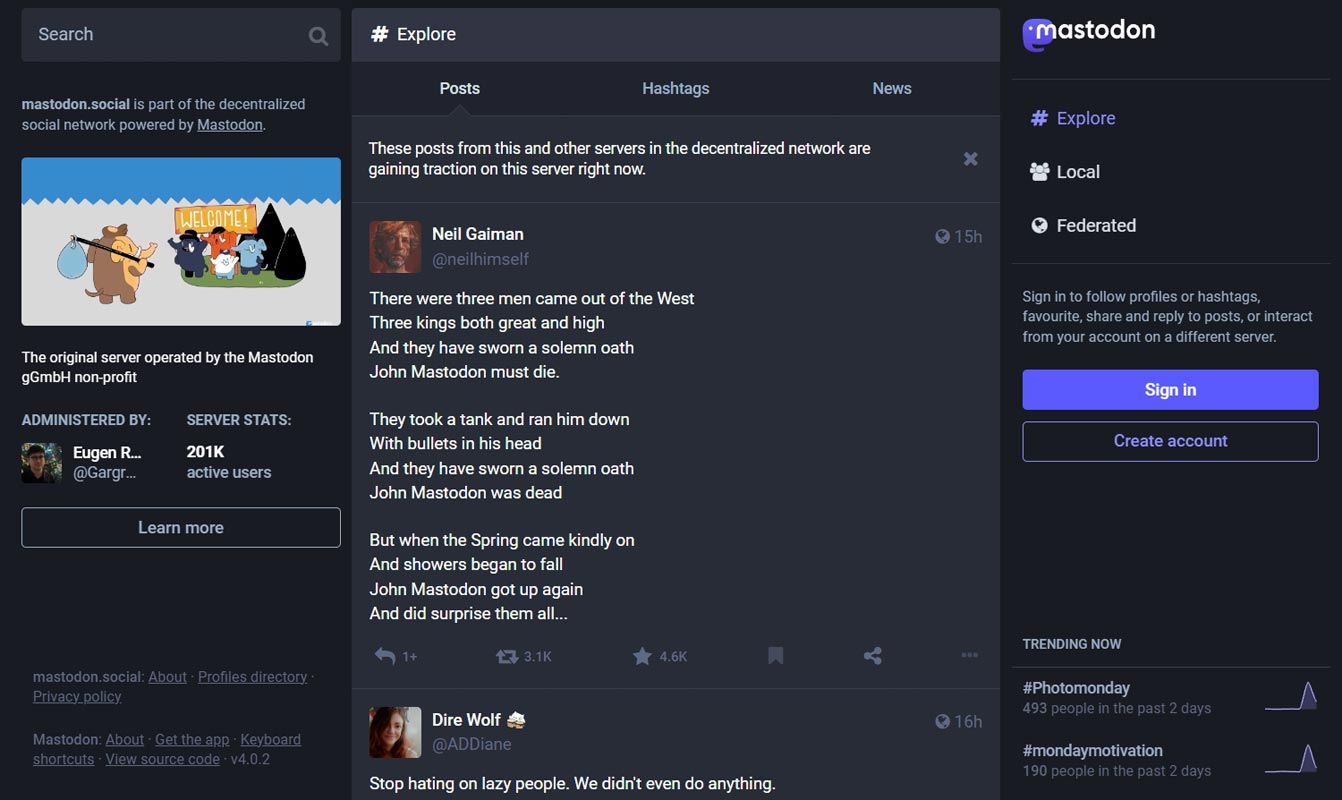The image size is (1342, 800).
Task: Open Dire Wolf's avatar
Action: tap(395, 732)
